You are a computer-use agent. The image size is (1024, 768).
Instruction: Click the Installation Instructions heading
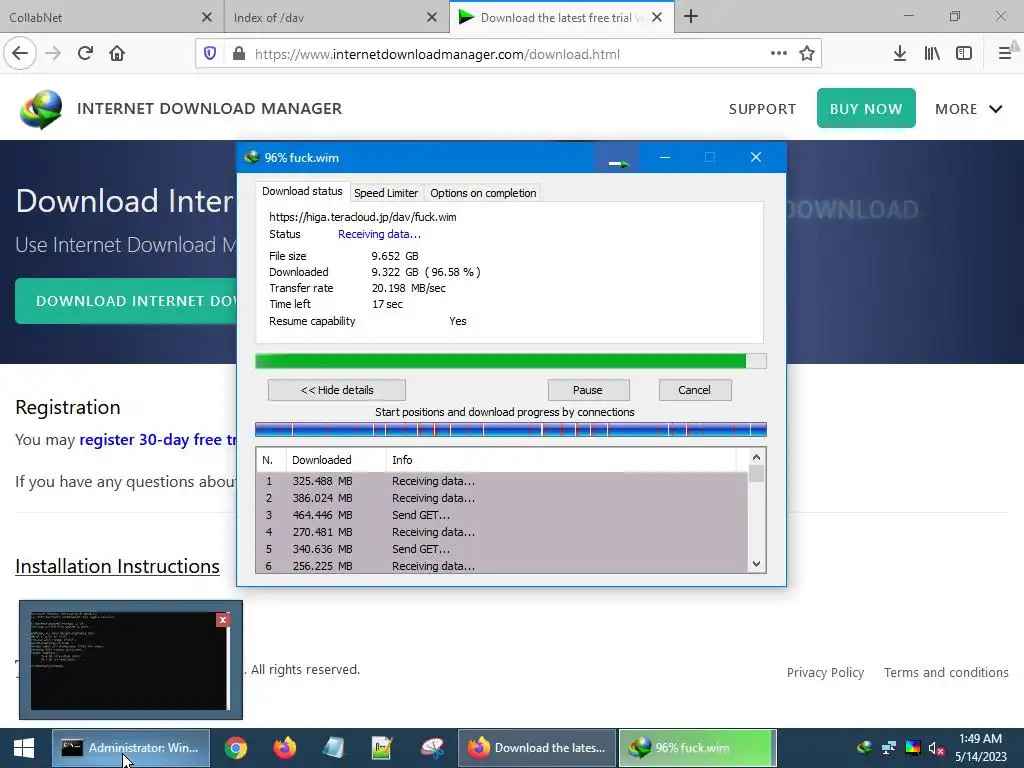pyautogui.click(x=118, y=566)
